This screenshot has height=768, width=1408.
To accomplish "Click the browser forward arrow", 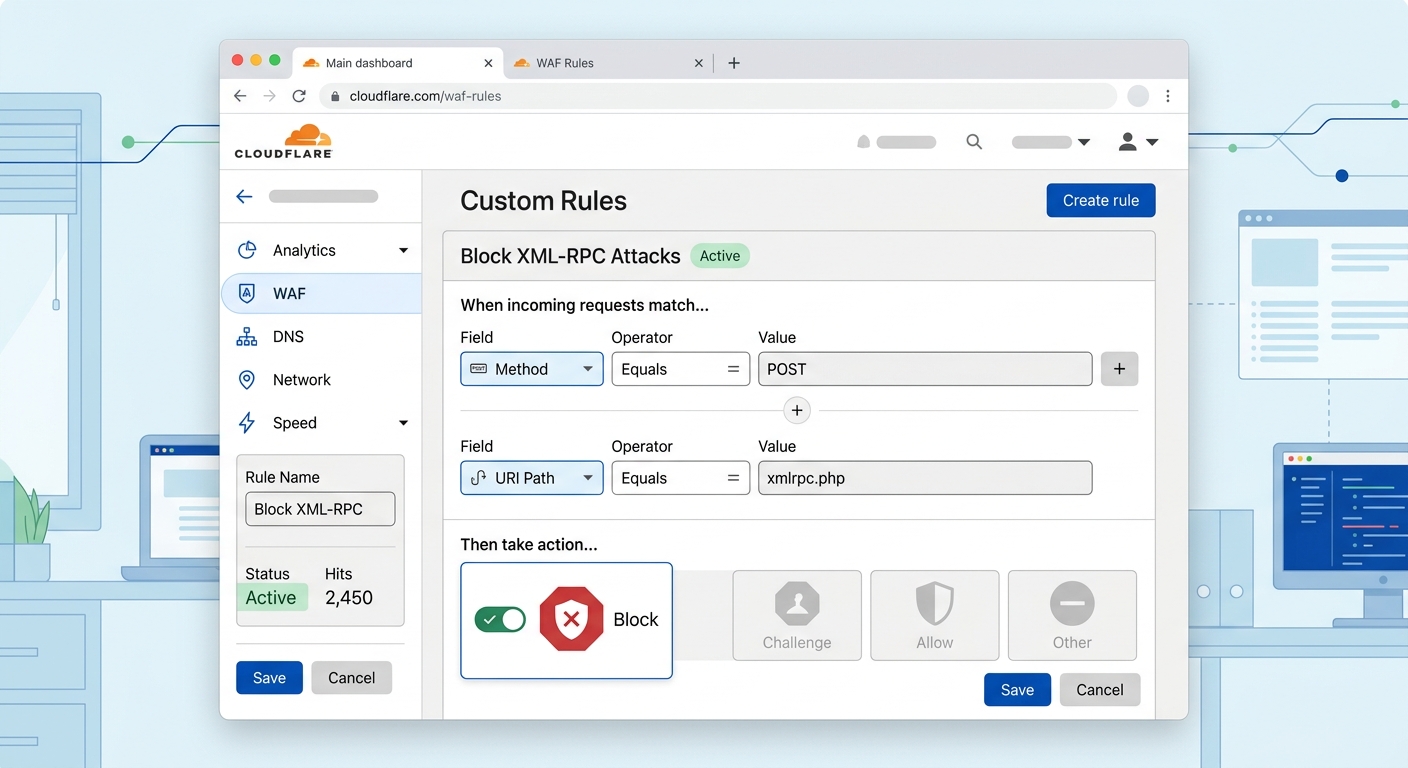I will click(x=269, y=96).
